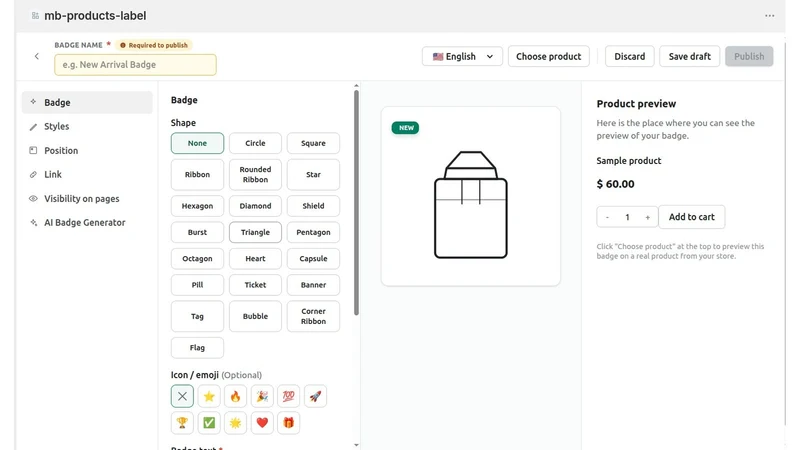Select the rocket emoji icon
Image resolution: width=800 pixels, height=450 pixels.
pyautogui.click(x=315, y=396)
